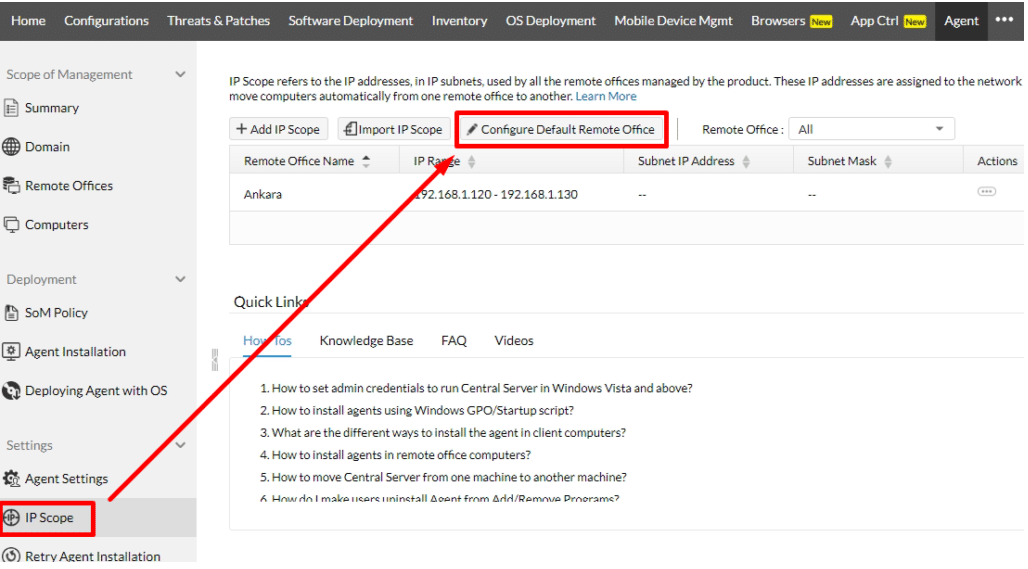The width and height of the screenshot is (1028, 569).
Task: Sort by IP Range column arrows
Action: (x=471, y=161)
